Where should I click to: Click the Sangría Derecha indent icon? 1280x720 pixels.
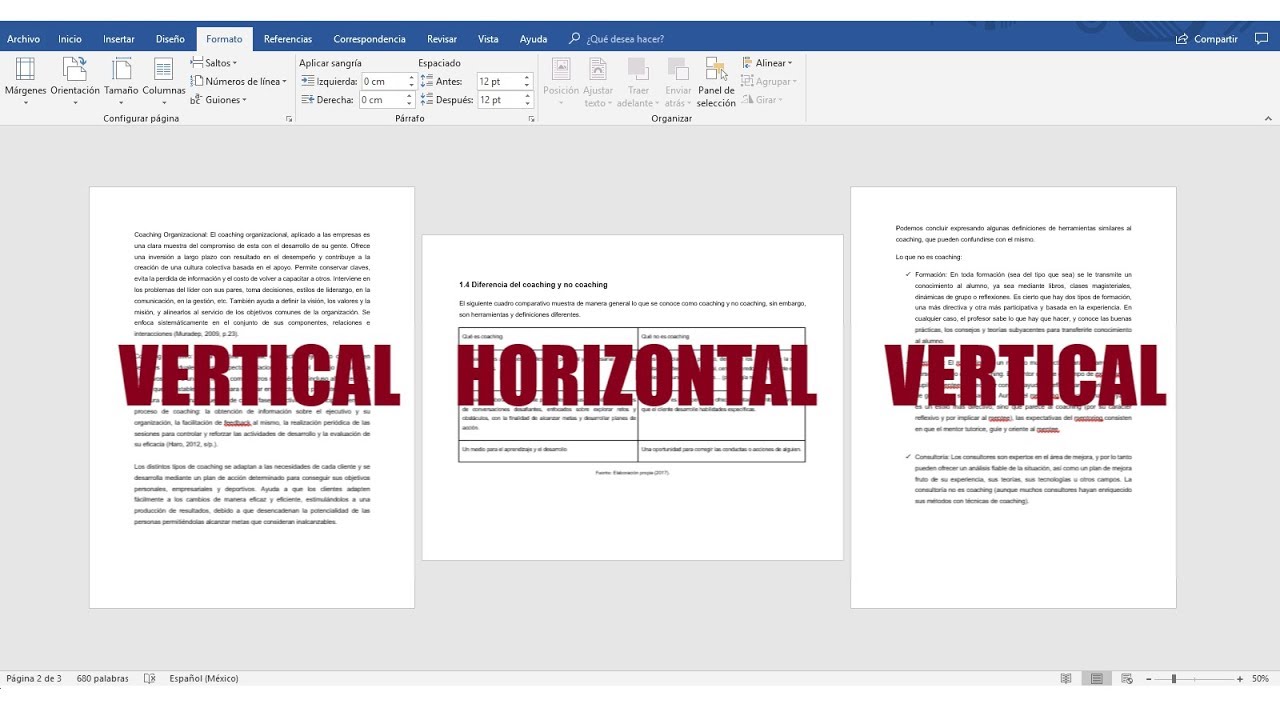coord(308,100)
